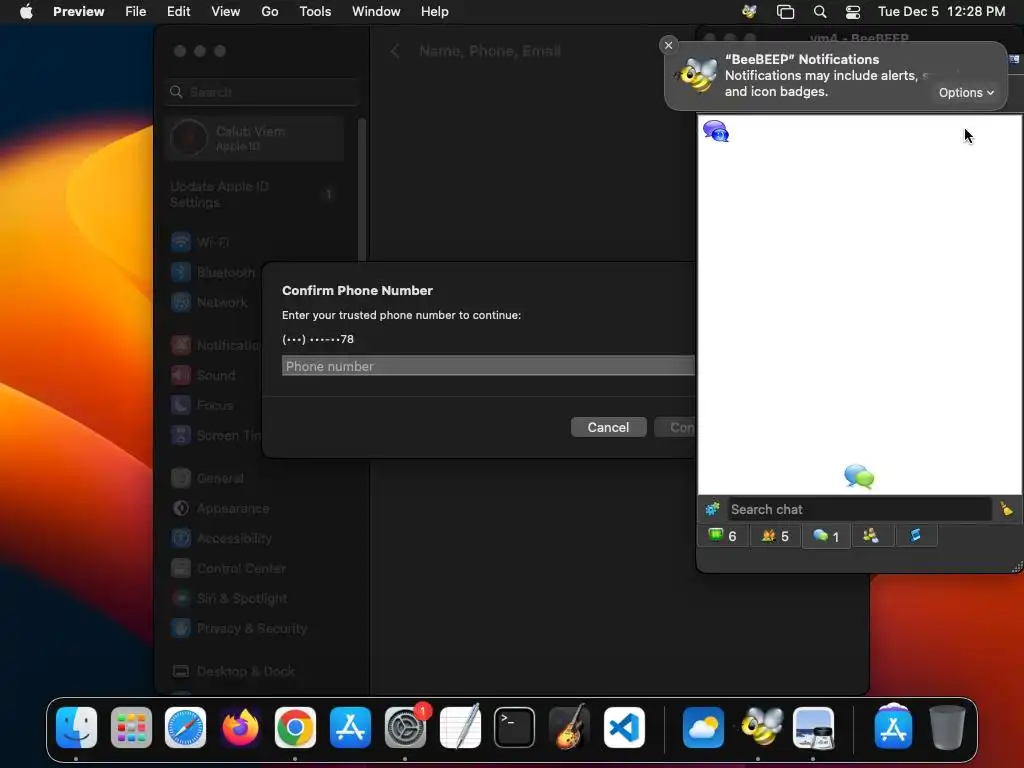Open Terminal from the Dock

tap(515, 728)
